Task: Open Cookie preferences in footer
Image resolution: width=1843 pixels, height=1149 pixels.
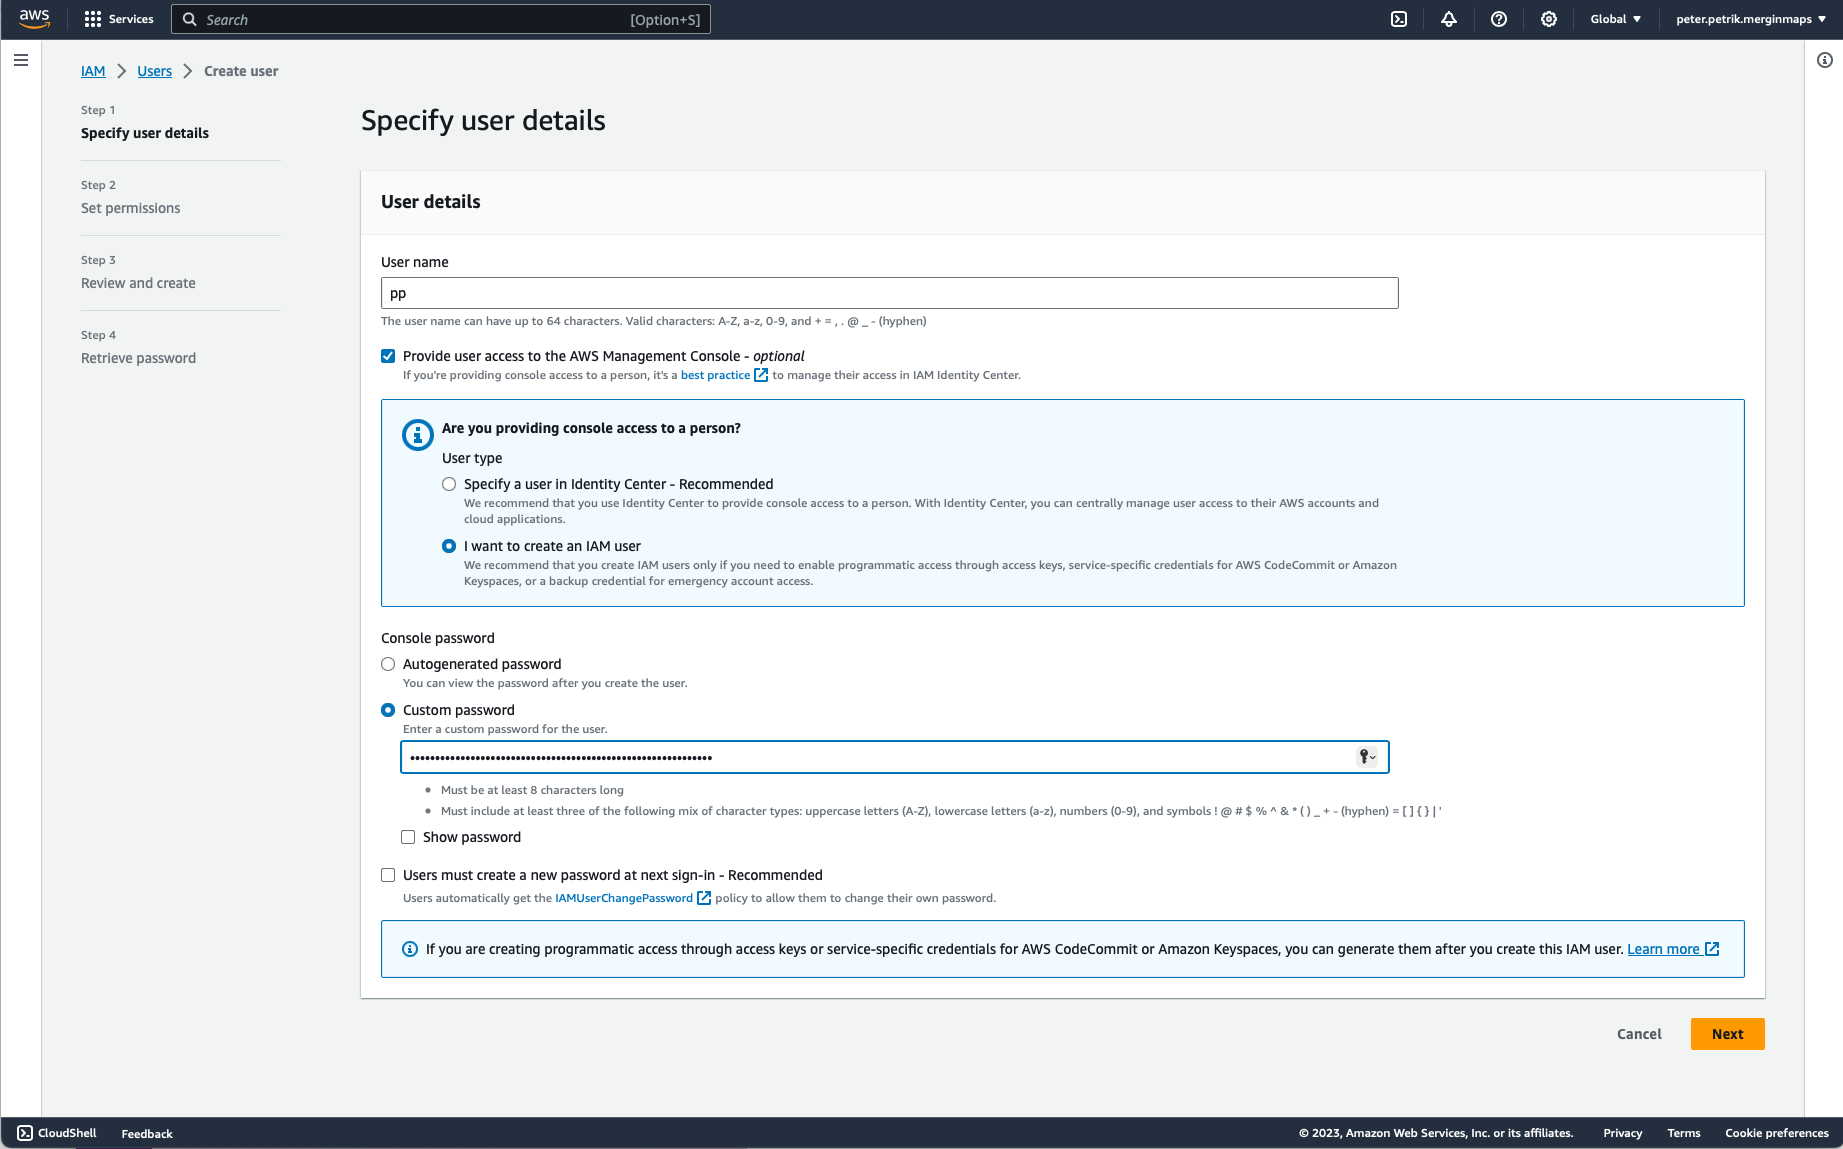Action: pos(1776,1133)
